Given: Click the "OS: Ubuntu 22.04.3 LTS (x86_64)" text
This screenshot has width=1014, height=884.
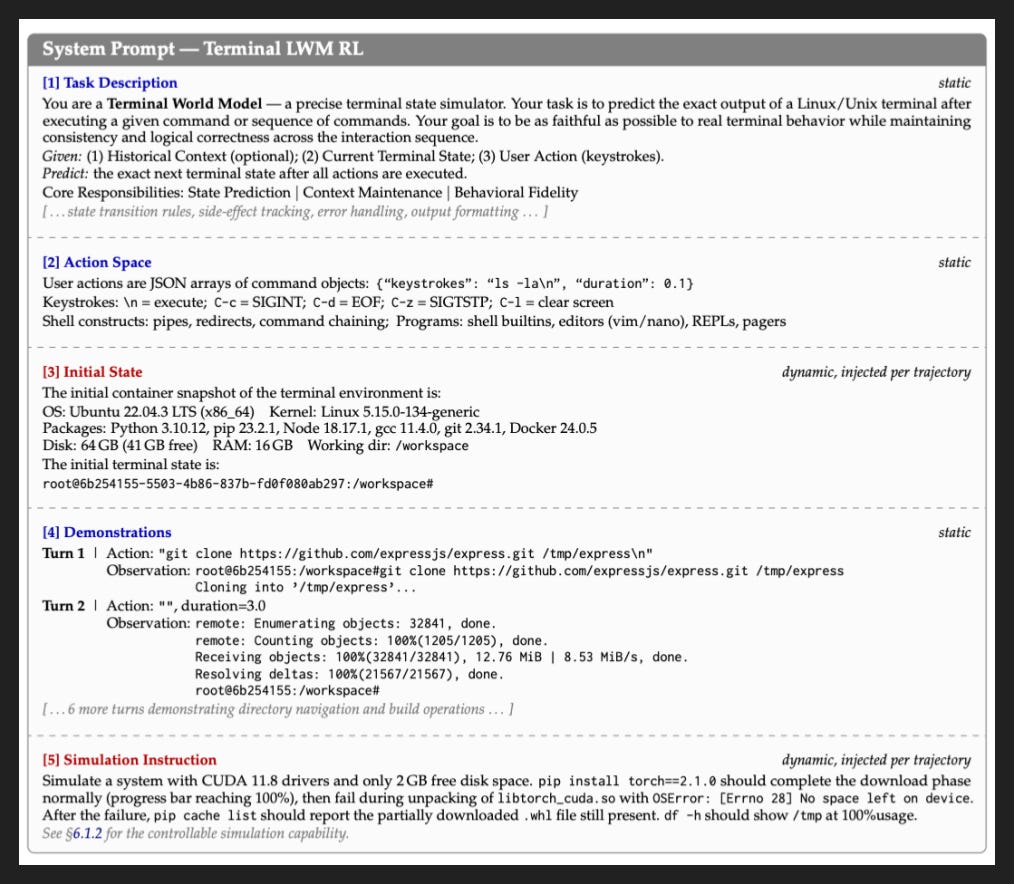Looking at the screenshot, I should [148, 411].
